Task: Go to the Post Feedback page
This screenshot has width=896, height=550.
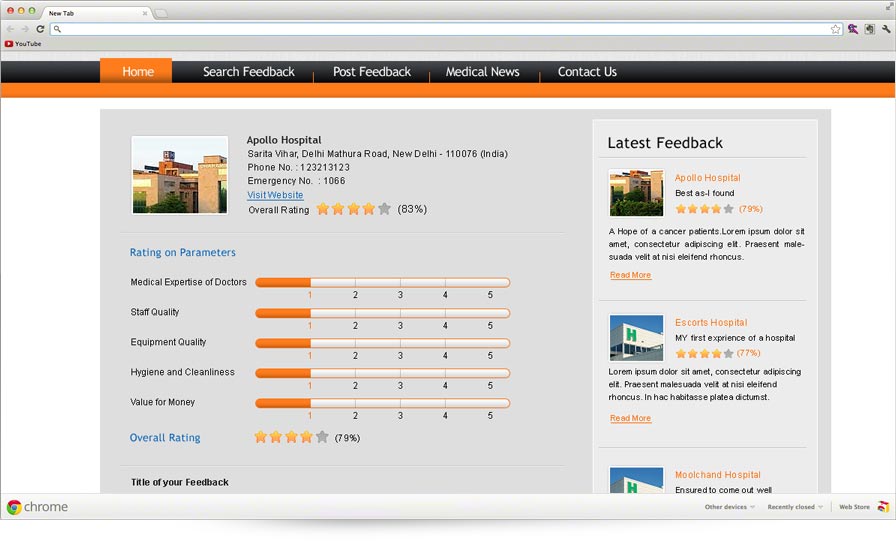Action: [372, 72]
